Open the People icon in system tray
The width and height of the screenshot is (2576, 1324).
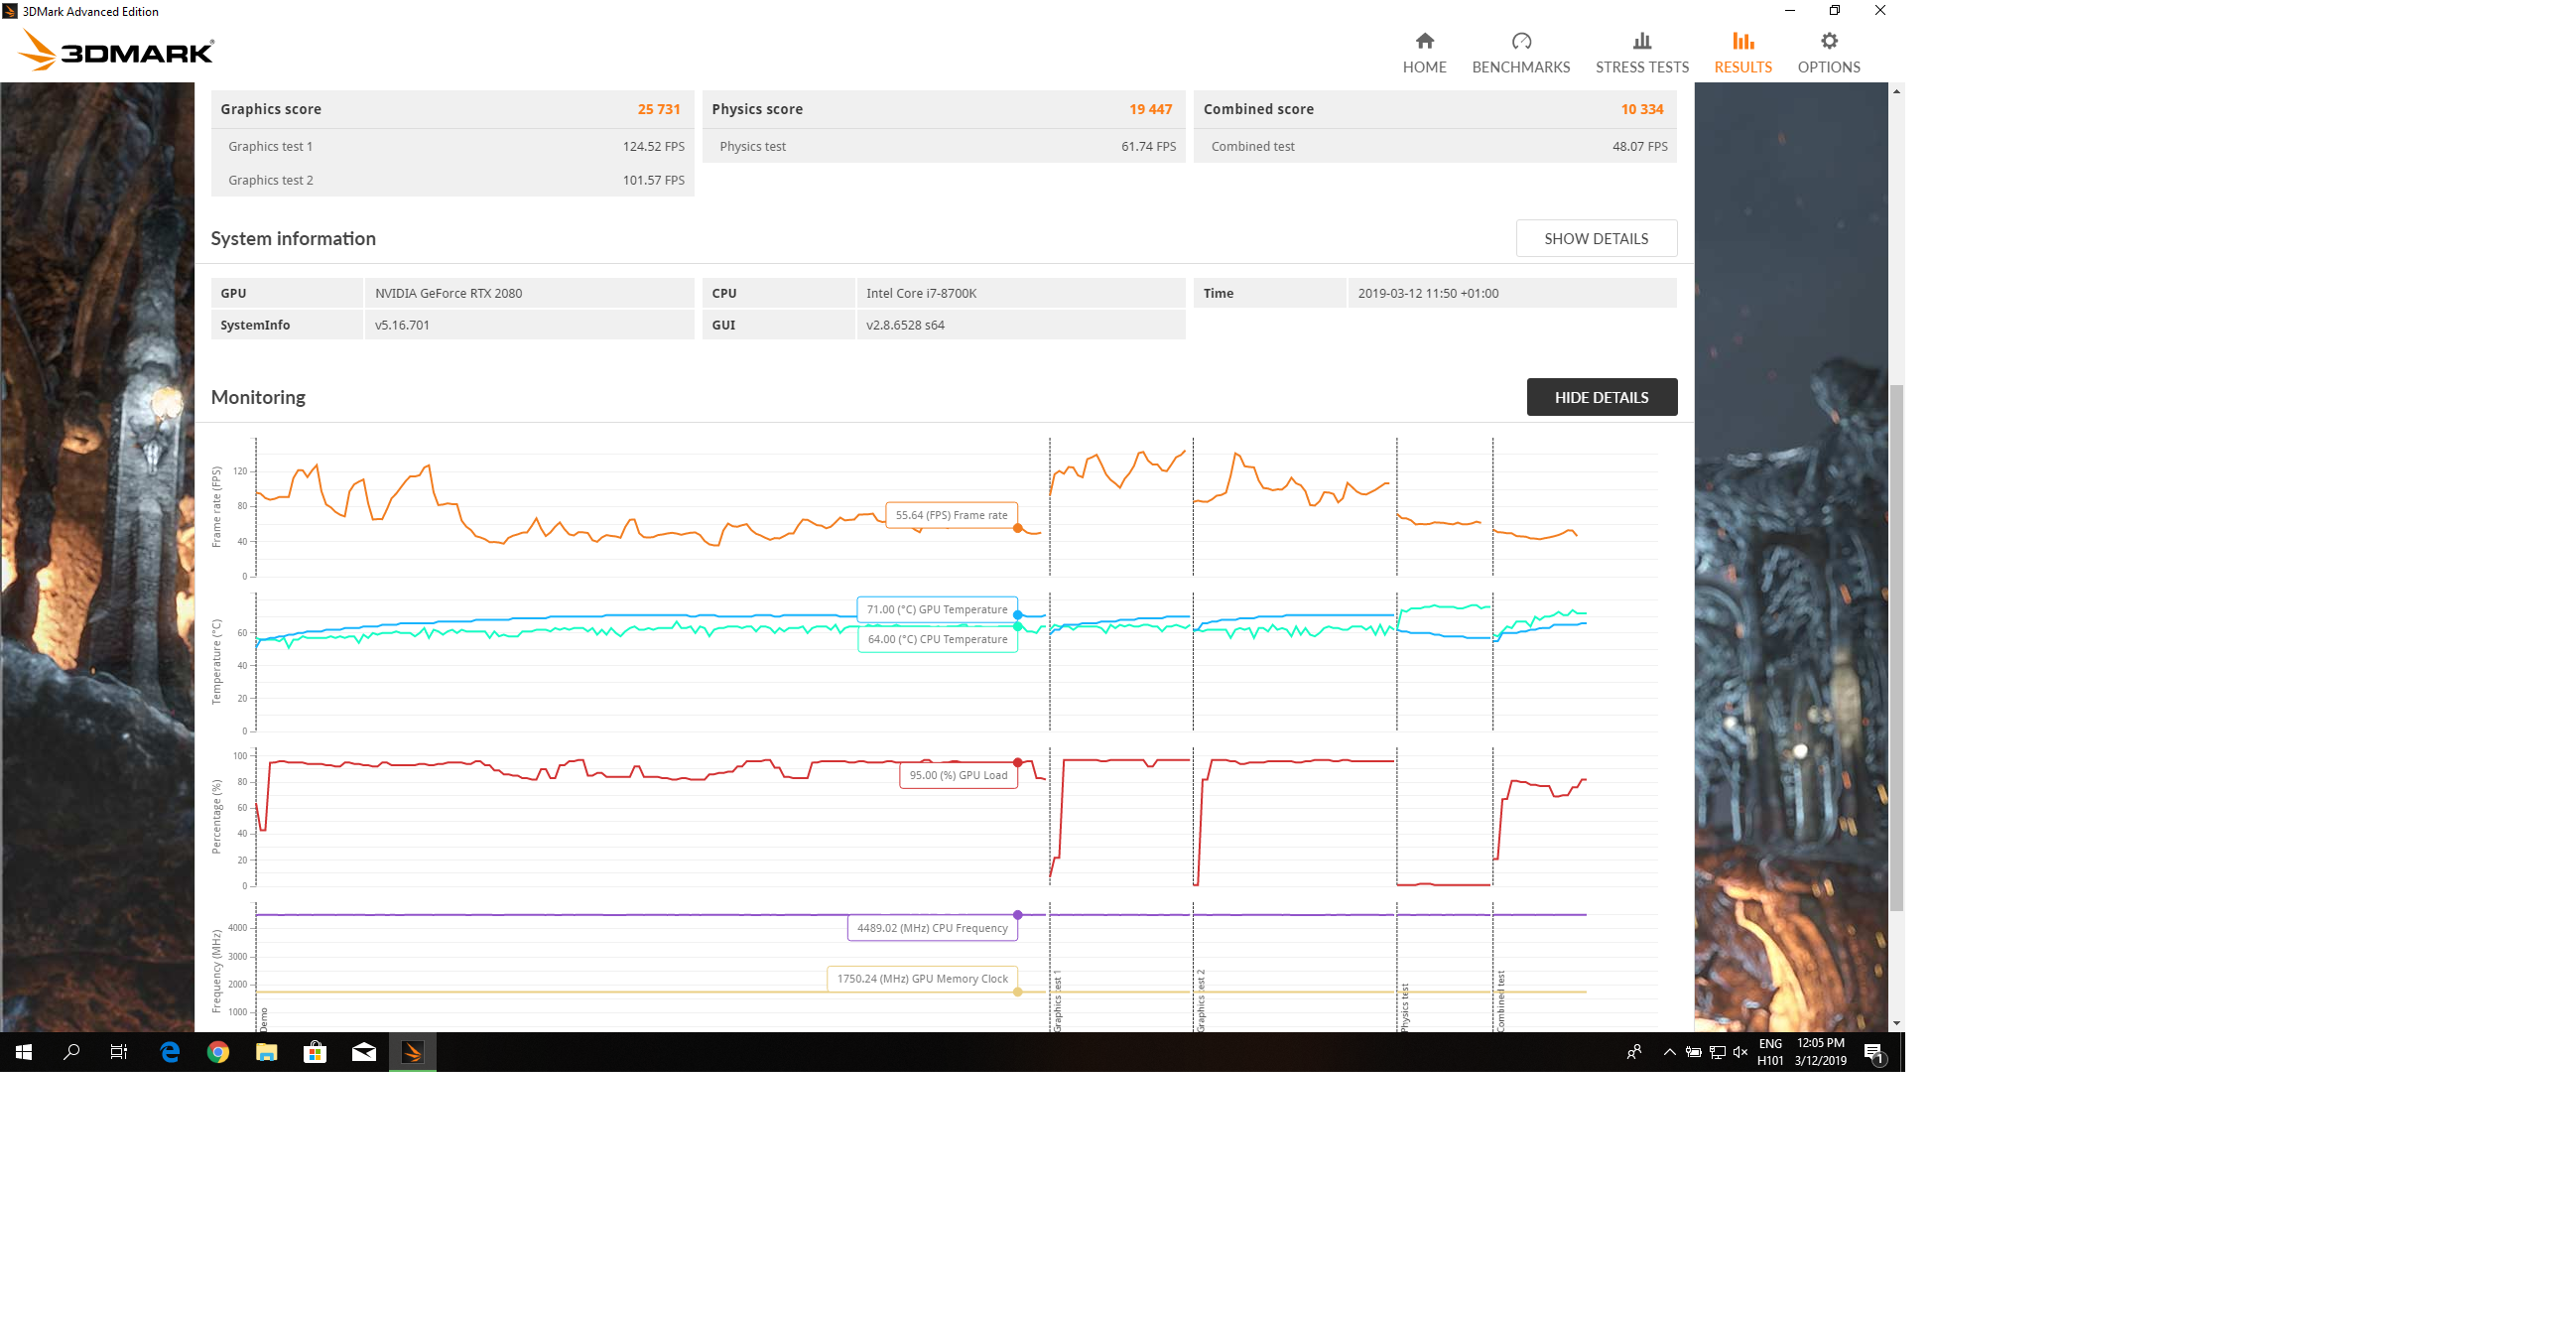pos(1634,1052)
